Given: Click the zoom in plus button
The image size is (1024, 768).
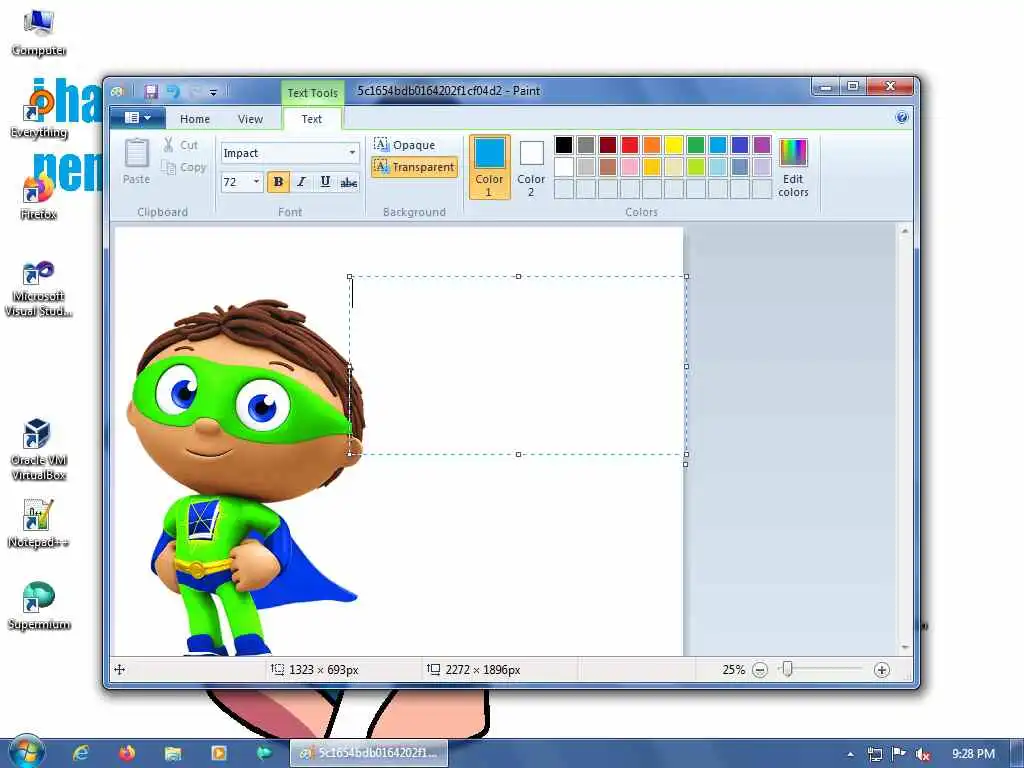Looking at the screenshot, I should click(882, 670).
